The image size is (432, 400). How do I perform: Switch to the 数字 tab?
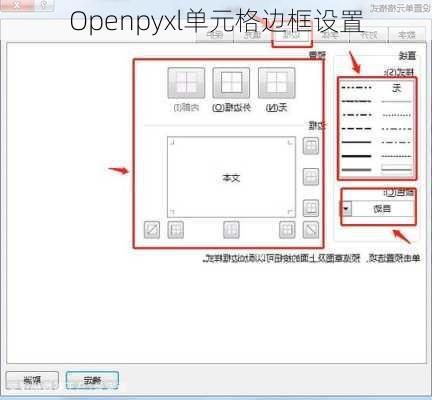(407, 35)
